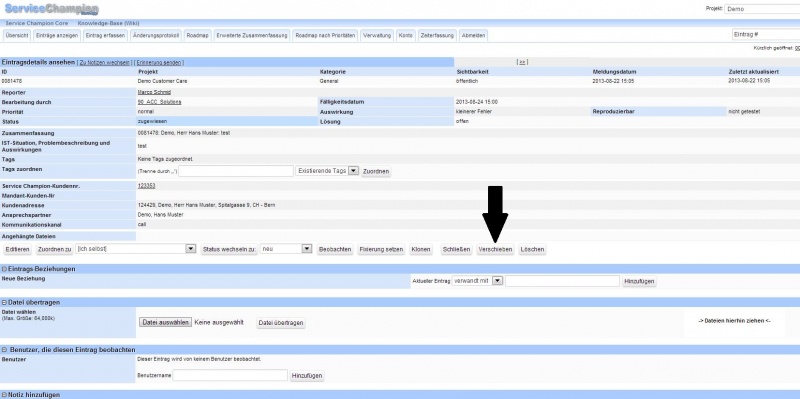Click the Benutzername input field
The height and width of the screenshot is (399, 800).
click(x=230, y=375)
